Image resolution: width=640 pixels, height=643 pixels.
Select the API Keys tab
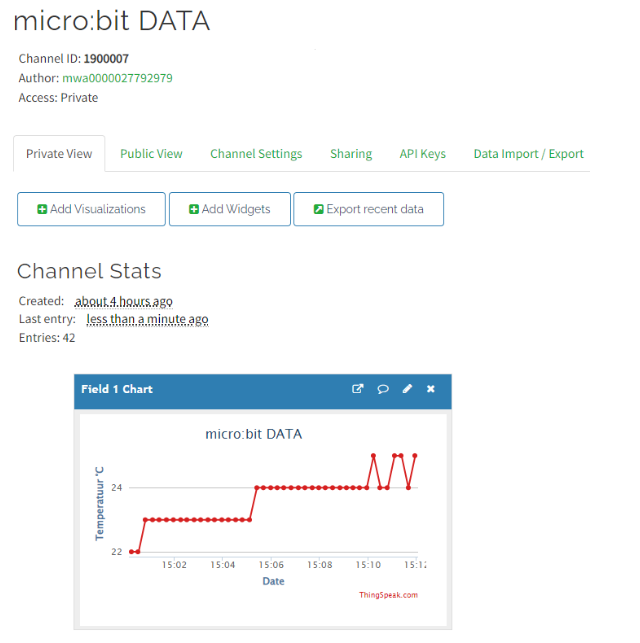coord(423,154)
